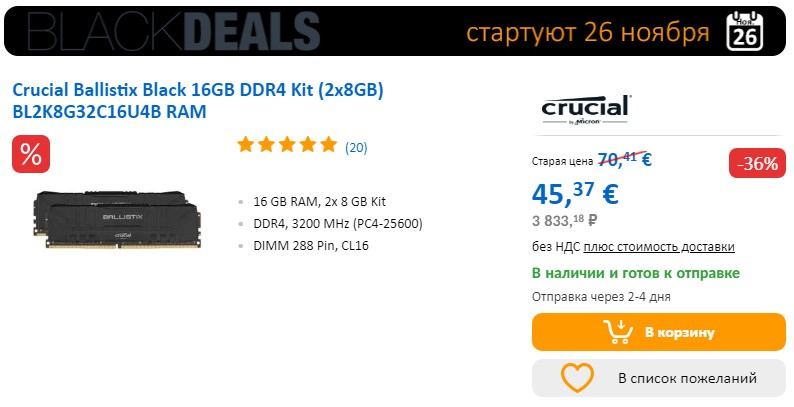Click the BLACK DEALS banner logo
This screenshot has height=407, width=794.
pyautogui.click(x=166, y=32)
